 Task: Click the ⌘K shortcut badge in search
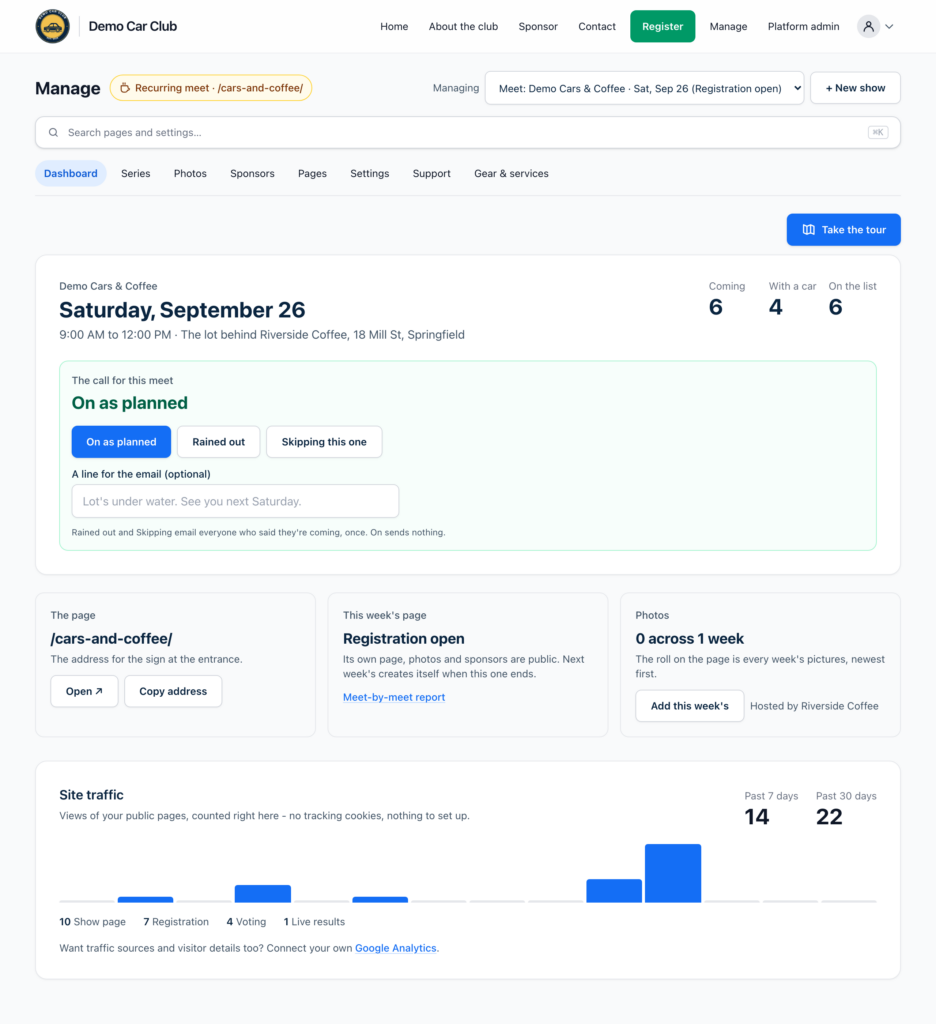(x=878, y=133)
